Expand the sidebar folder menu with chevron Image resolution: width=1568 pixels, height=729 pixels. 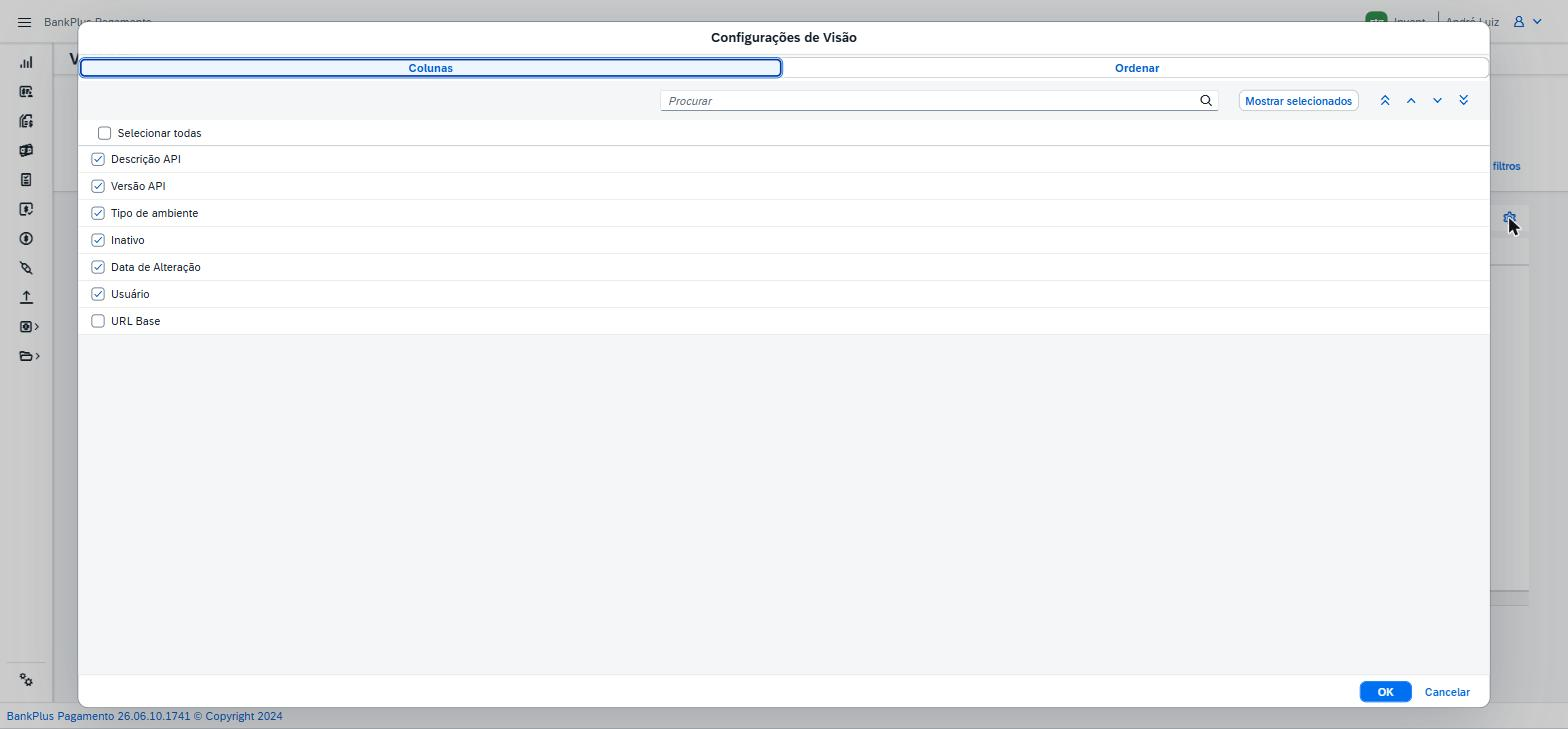(x=29, y=356)
